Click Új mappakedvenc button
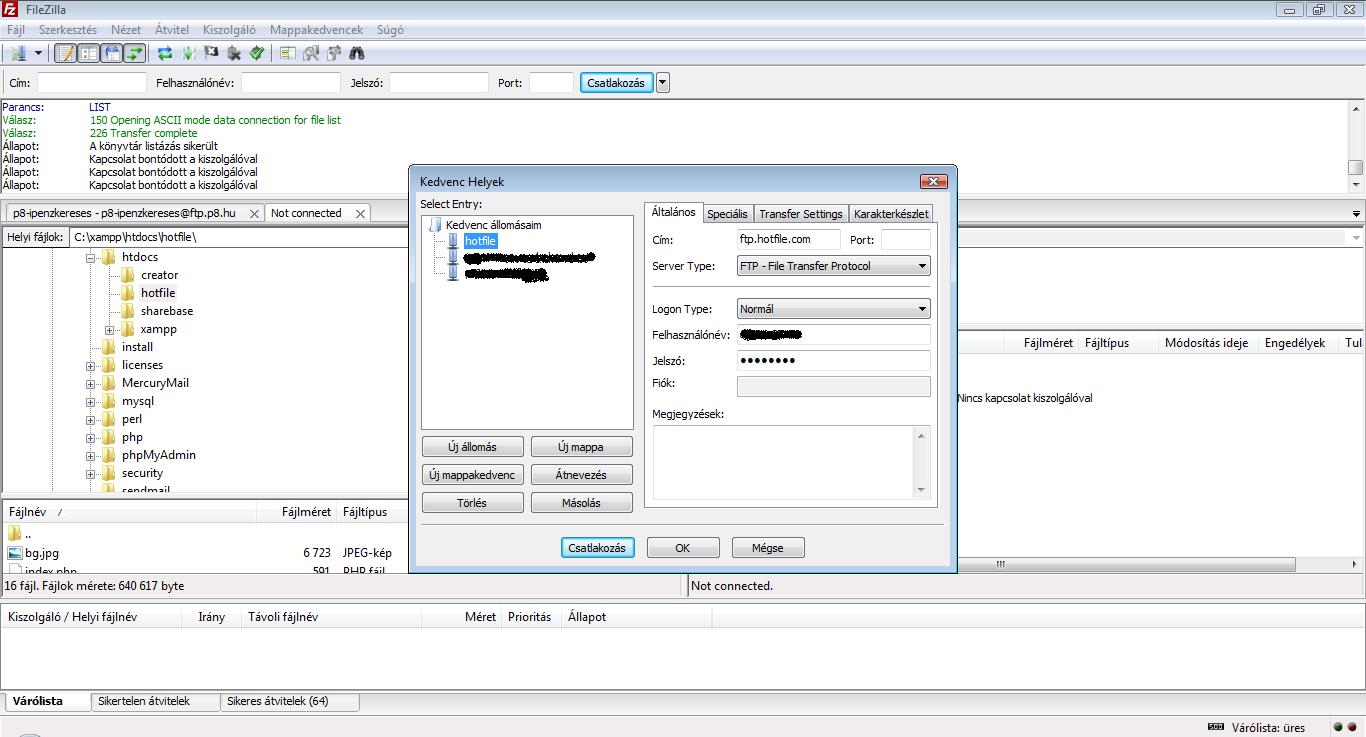Screen dimensions: 1366x737 473,475
